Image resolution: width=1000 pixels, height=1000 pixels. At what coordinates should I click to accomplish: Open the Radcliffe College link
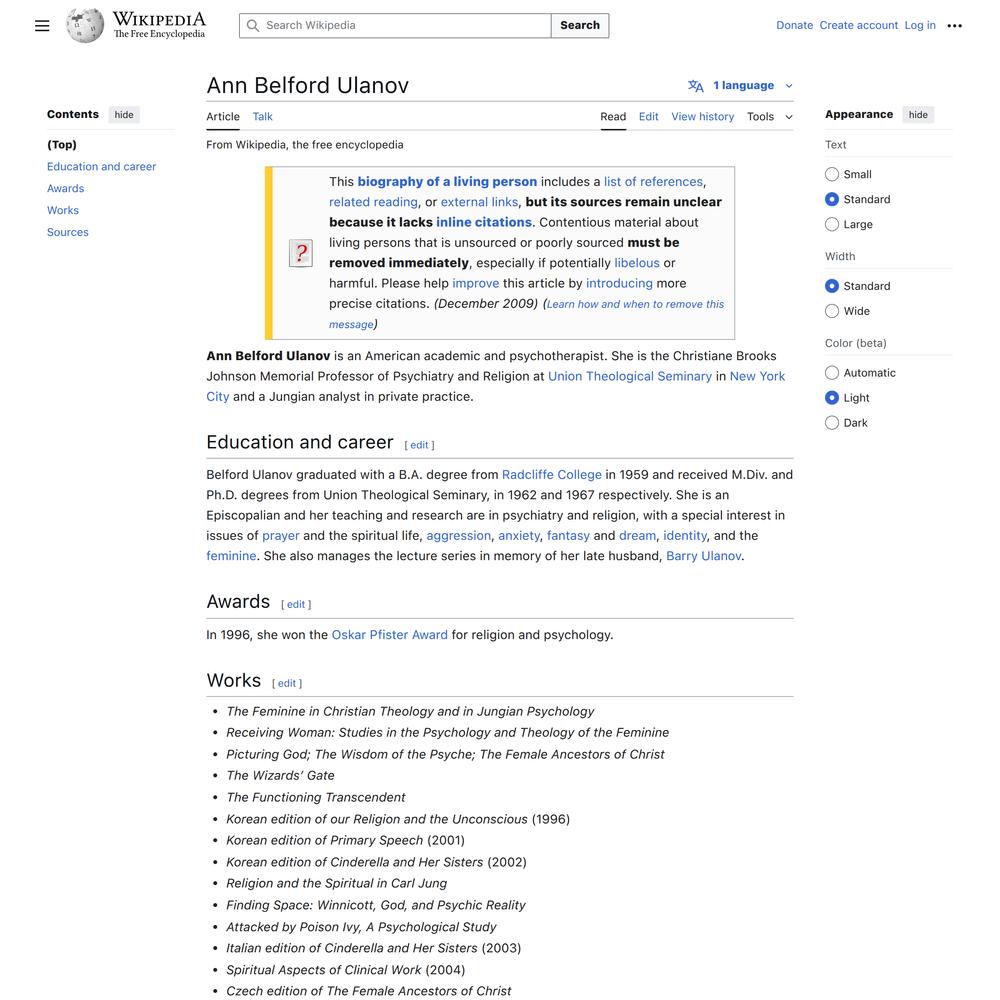point(552,474)
